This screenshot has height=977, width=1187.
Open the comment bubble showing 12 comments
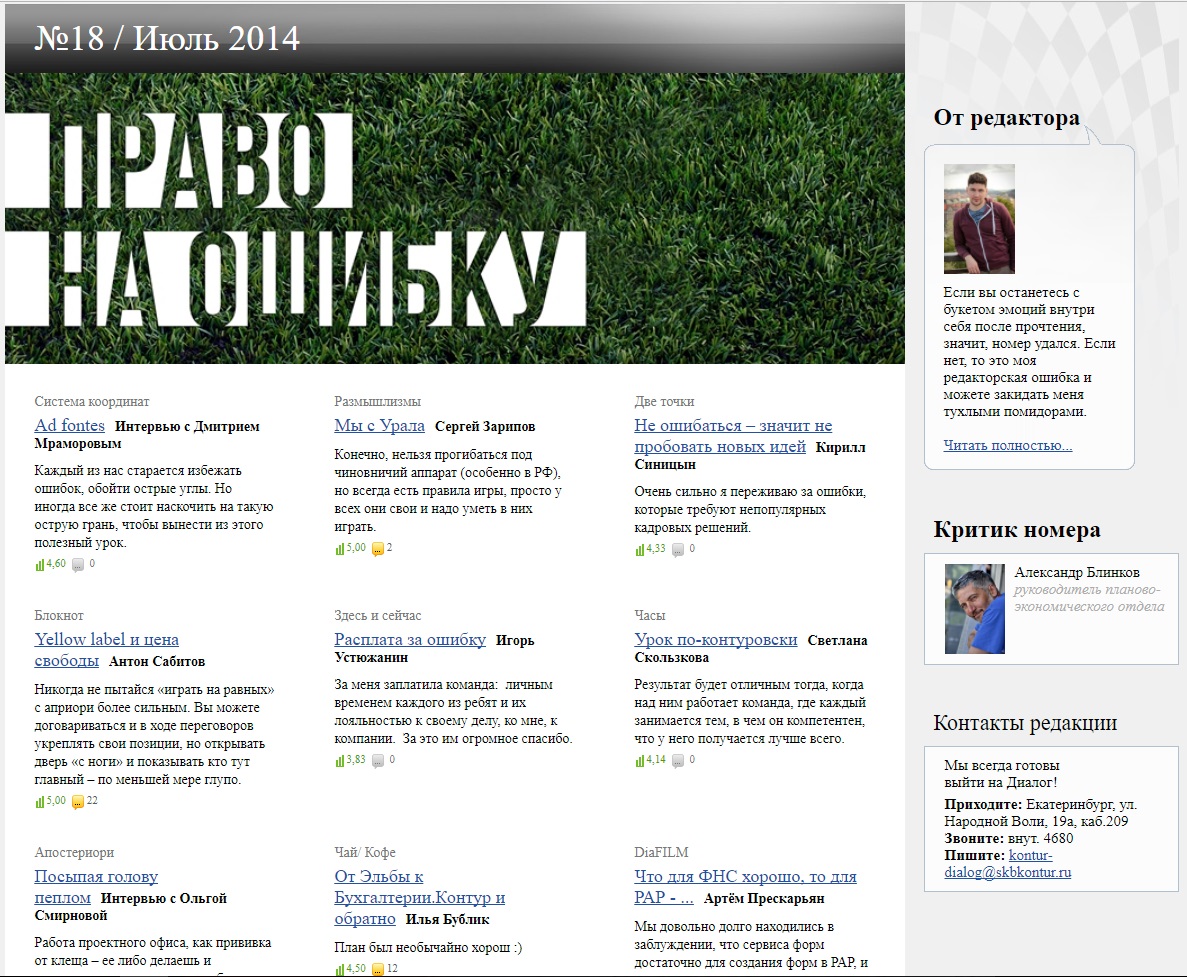click(x=377, y=968)
